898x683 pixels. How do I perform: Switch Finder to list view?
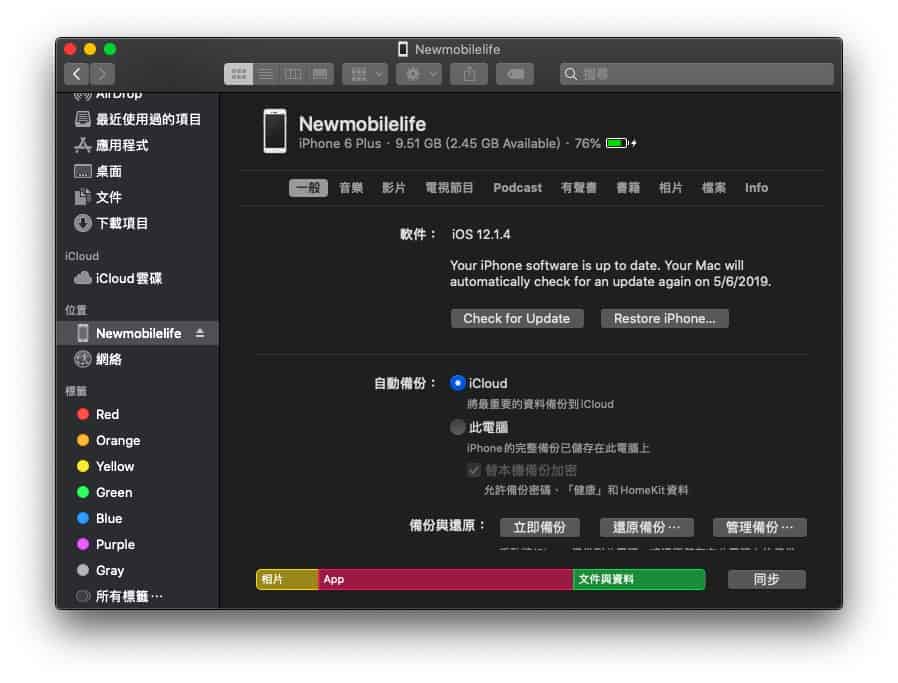(265, 74)
